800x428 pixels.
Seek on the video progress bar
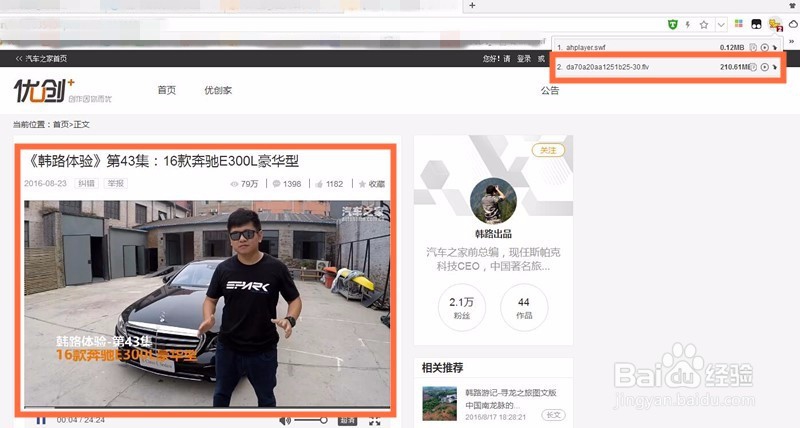coord(207,408)
